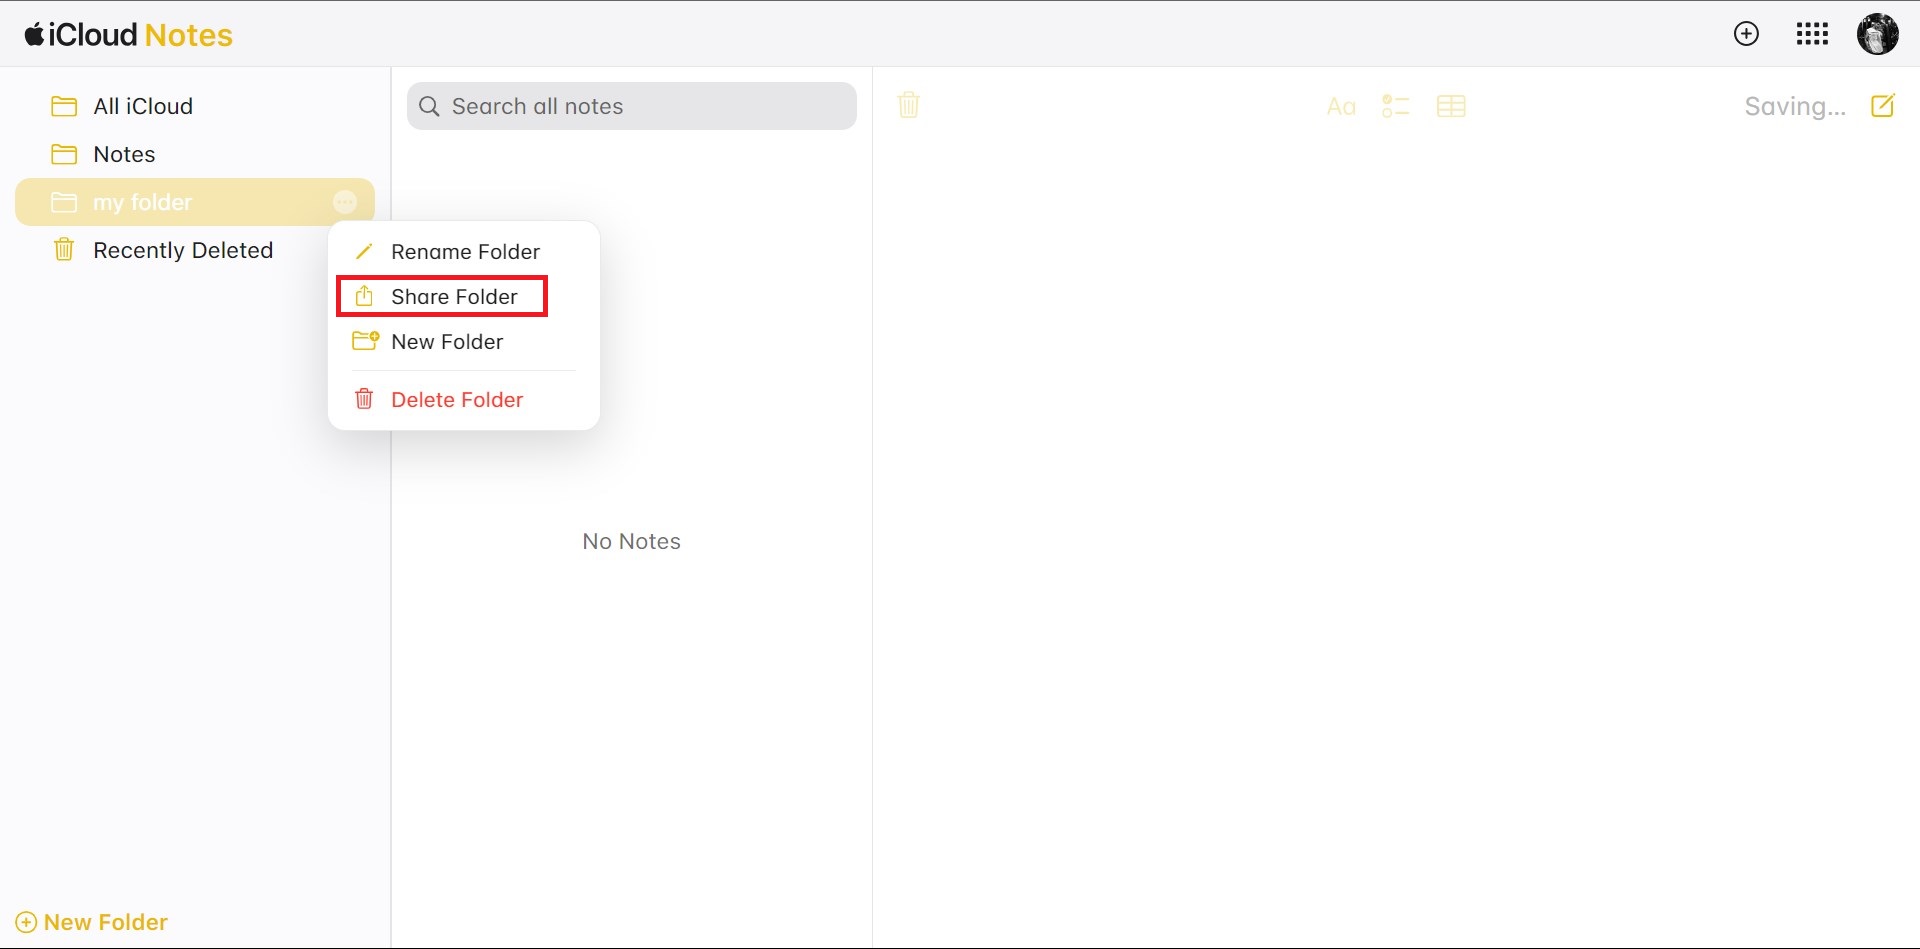Screen dimensions: 1920x949
Task: Insert a table using the table icon
Action: [1450, 106]
